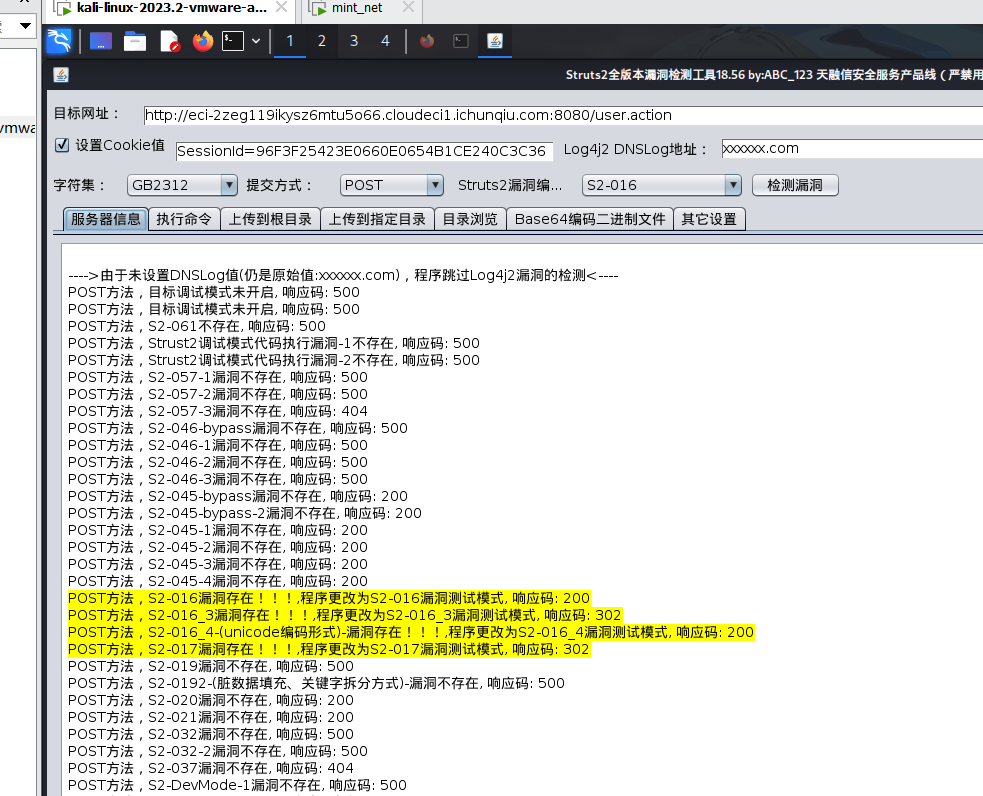Select the Base64编码二进制文件 tab
This screenshot has width=983, height=796.
590,219
